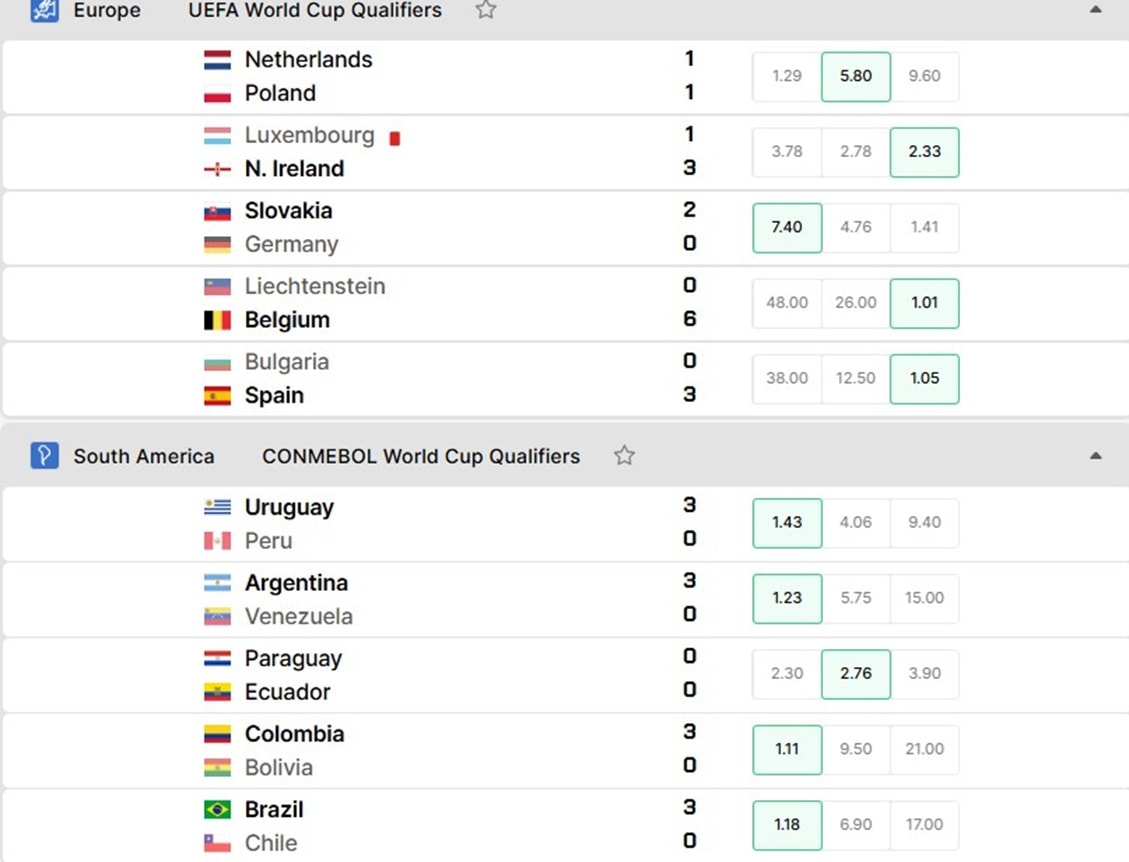Click the Brazil flag icon
The width and height of the screenshot is (1129, 862).
pos(217,809)
